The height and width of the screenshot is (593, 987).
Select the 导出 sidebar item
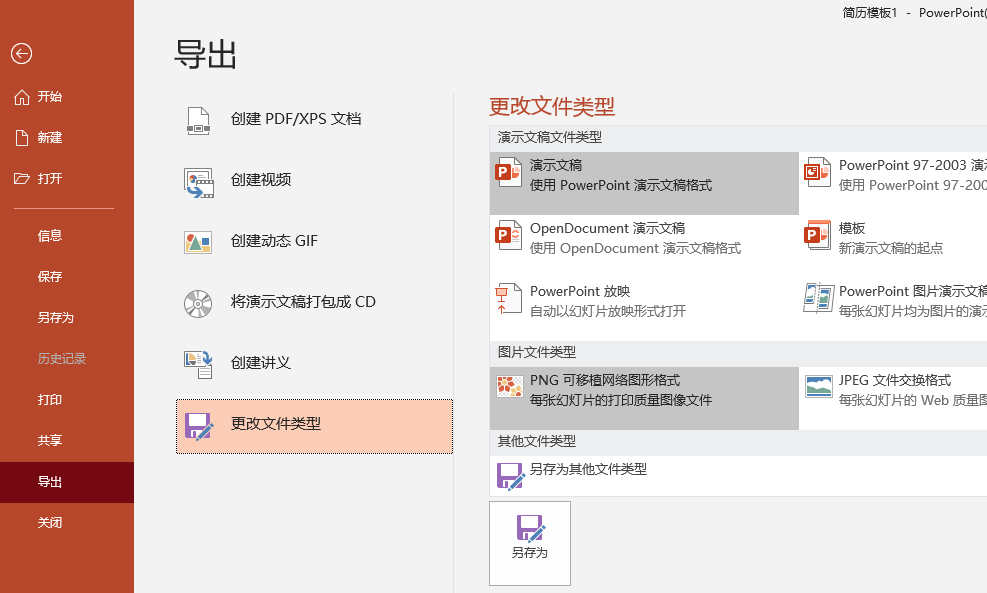(x=67, y=482)
